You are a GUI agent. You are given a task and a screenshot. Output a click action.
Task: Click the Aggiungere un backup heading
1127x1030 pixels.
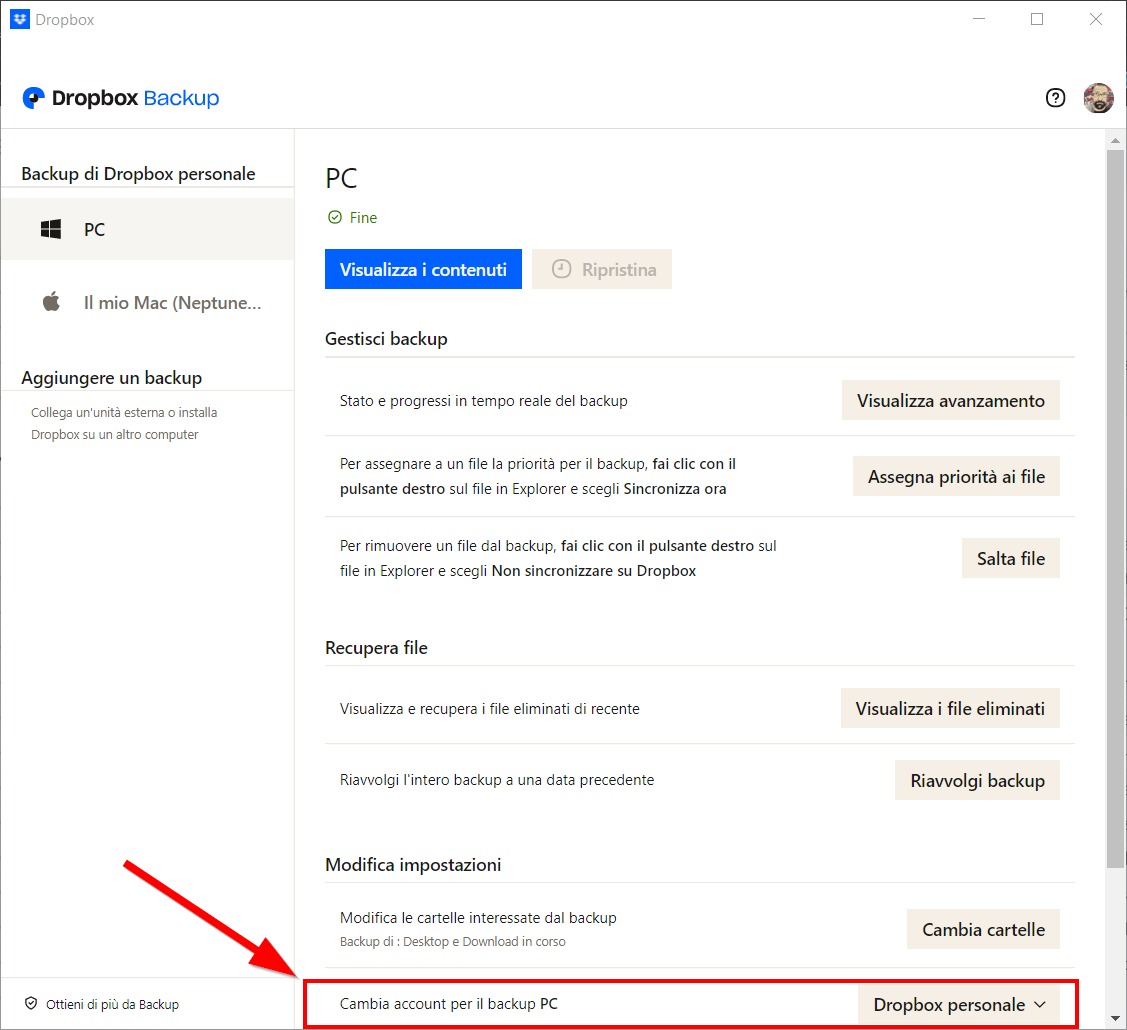[x=111, y=378]
